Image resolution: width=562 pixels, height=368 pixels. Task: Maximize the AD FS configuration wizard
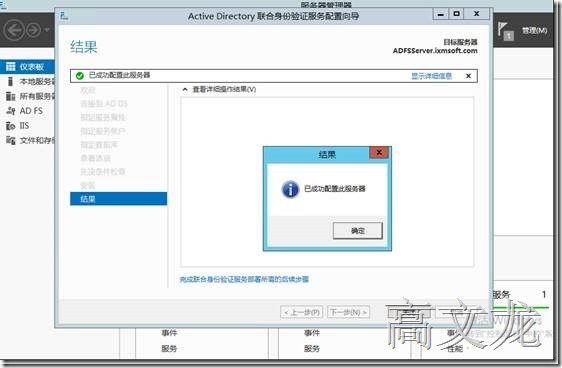tap(456, 14)
